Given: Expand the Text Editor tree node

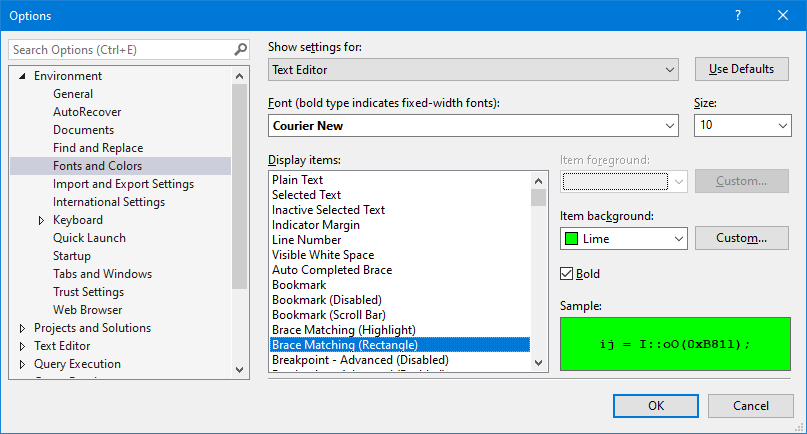Looking at the screenshot, I should (22, 346).
